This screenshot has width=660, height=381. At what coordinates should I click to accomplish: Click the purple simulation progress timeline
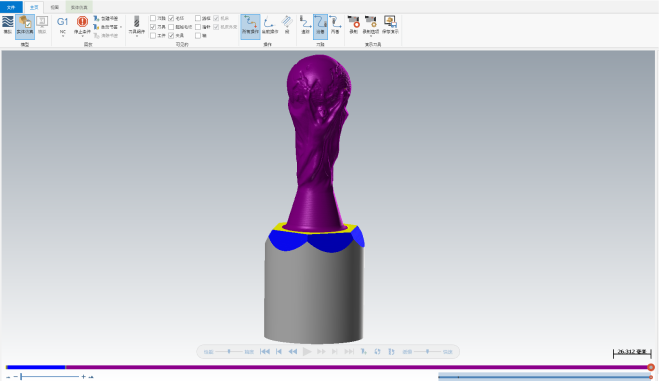click(x=357, y=367)
